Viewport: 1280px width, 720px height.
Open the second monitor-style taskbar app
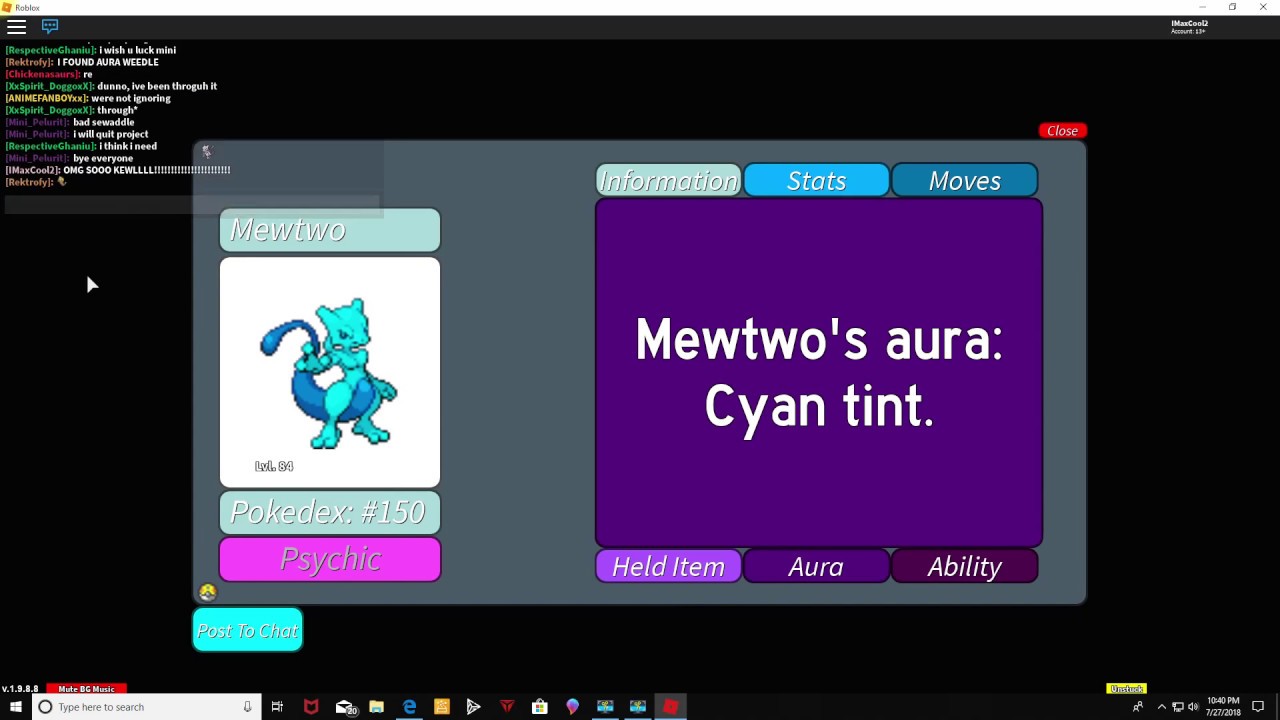638,707
